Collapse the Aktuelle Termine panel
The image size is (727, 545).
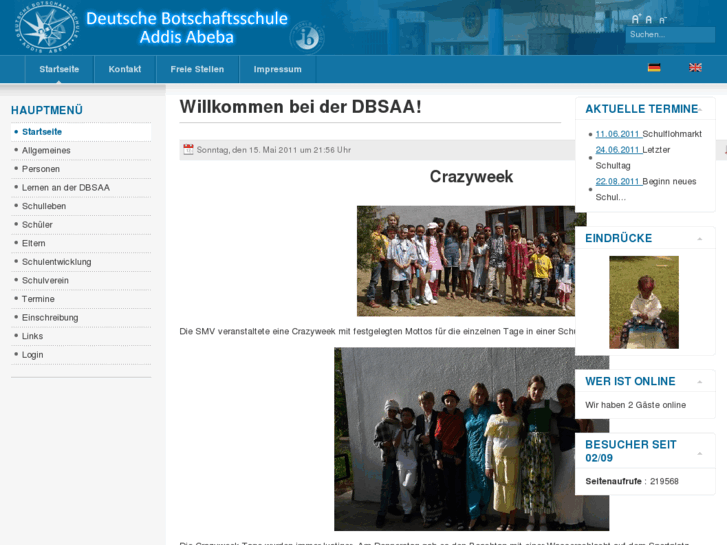click(x=700, y=109)
